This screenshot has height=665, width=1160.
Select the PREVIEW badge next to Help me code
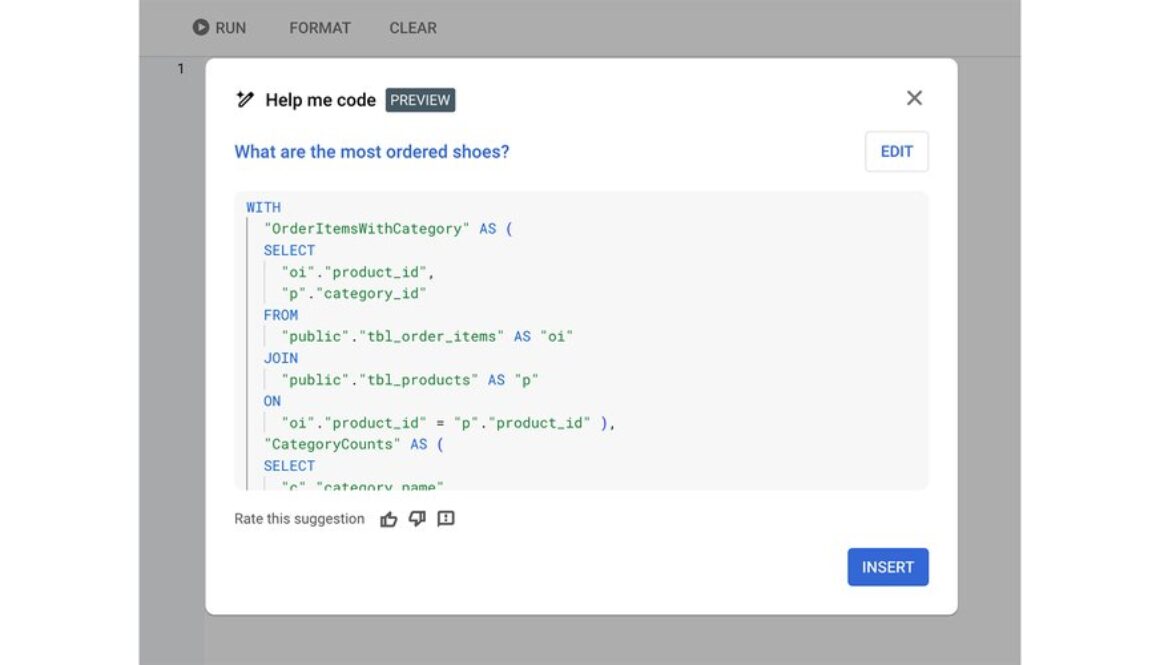pos(420,100)
